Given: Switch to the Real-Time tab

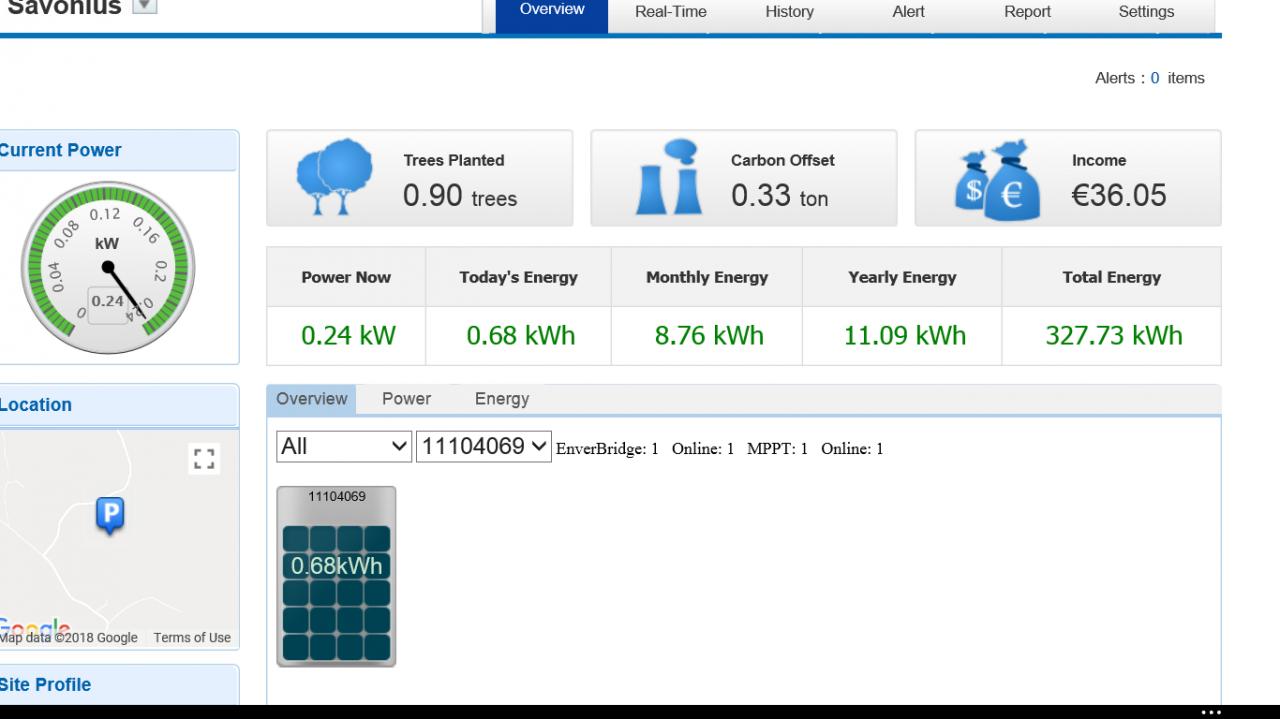Looking at the screenshot, I should [x=671, y=12].
